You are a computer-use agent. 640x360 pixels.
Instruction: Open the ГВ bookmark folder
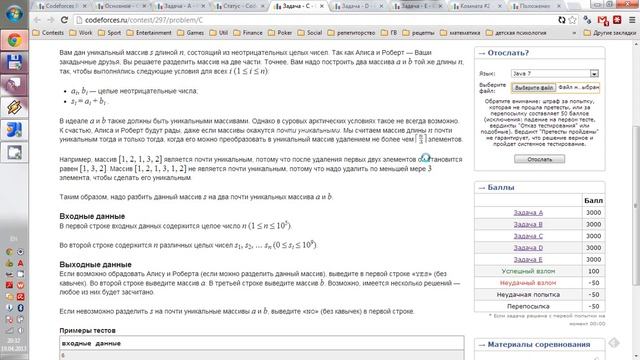pyautogui.click(x=389, y=33)
